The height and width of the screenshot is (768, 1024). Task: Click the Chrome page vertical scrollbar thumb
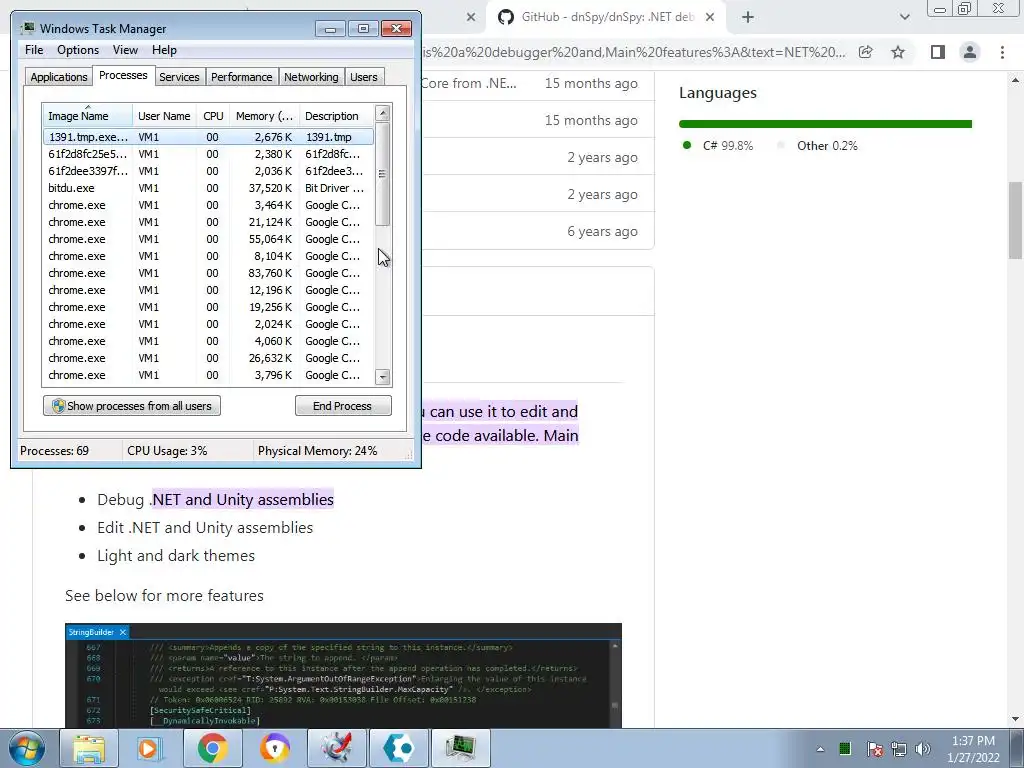tap(1015, 220)
